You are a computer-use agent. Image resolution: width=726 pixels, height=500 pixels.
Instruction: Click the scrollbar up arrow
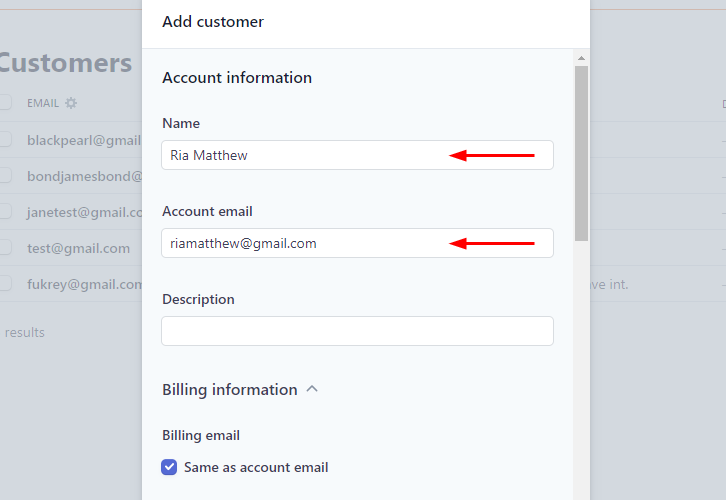pyautogui.click(x=581, y=58)
